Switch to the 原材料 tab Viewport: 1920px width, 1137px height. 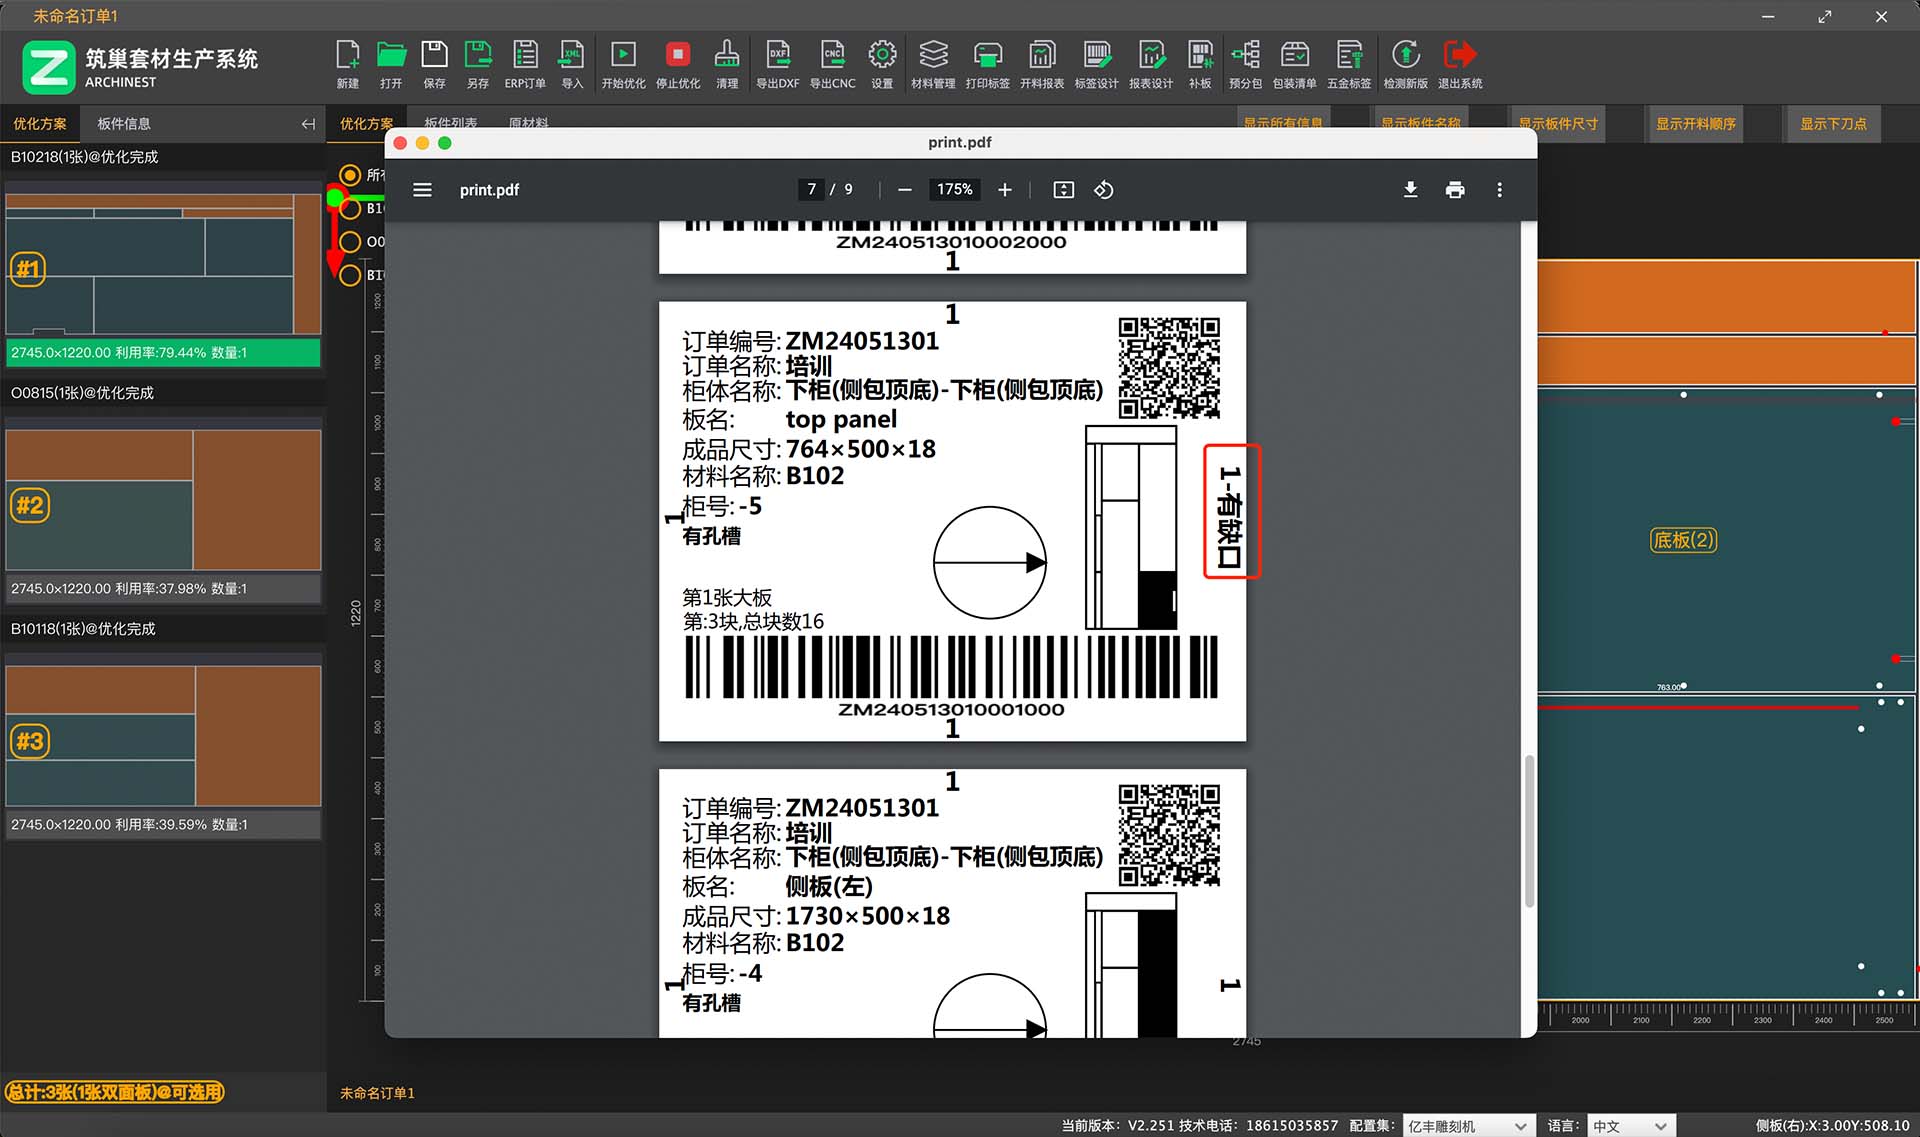[529, 122]
